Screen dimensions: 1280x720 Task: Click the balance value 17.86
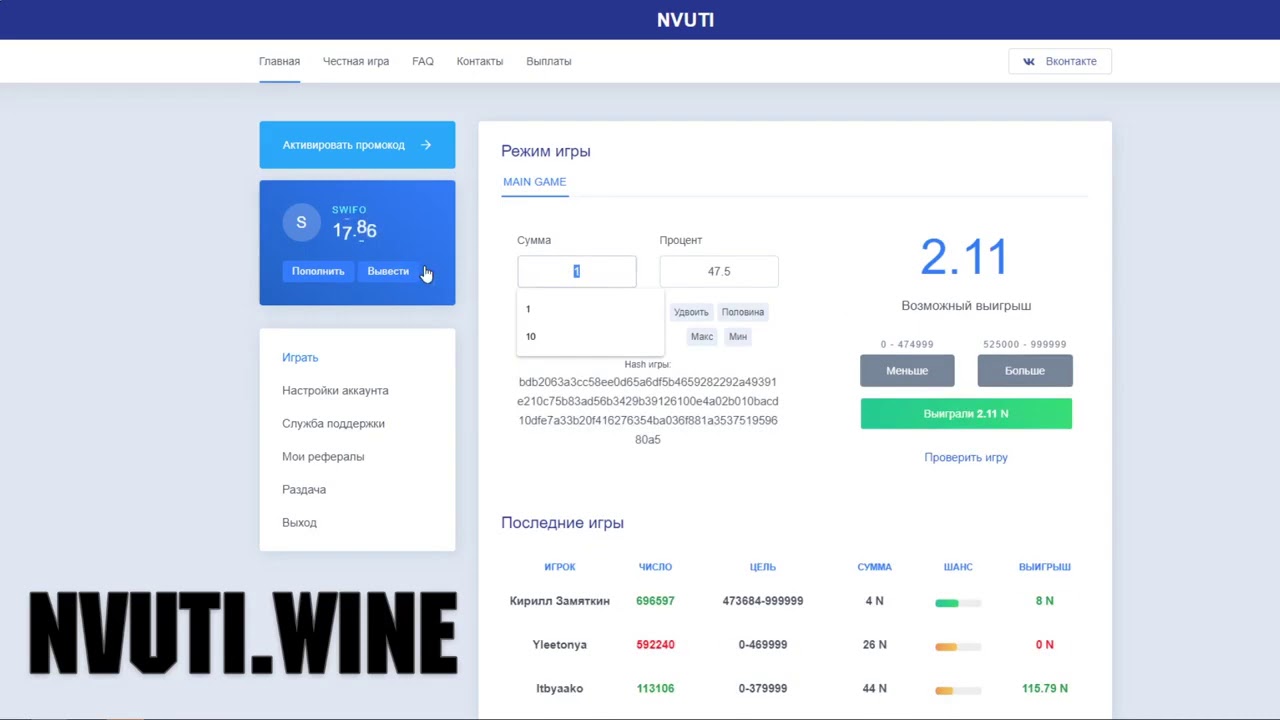355,230
